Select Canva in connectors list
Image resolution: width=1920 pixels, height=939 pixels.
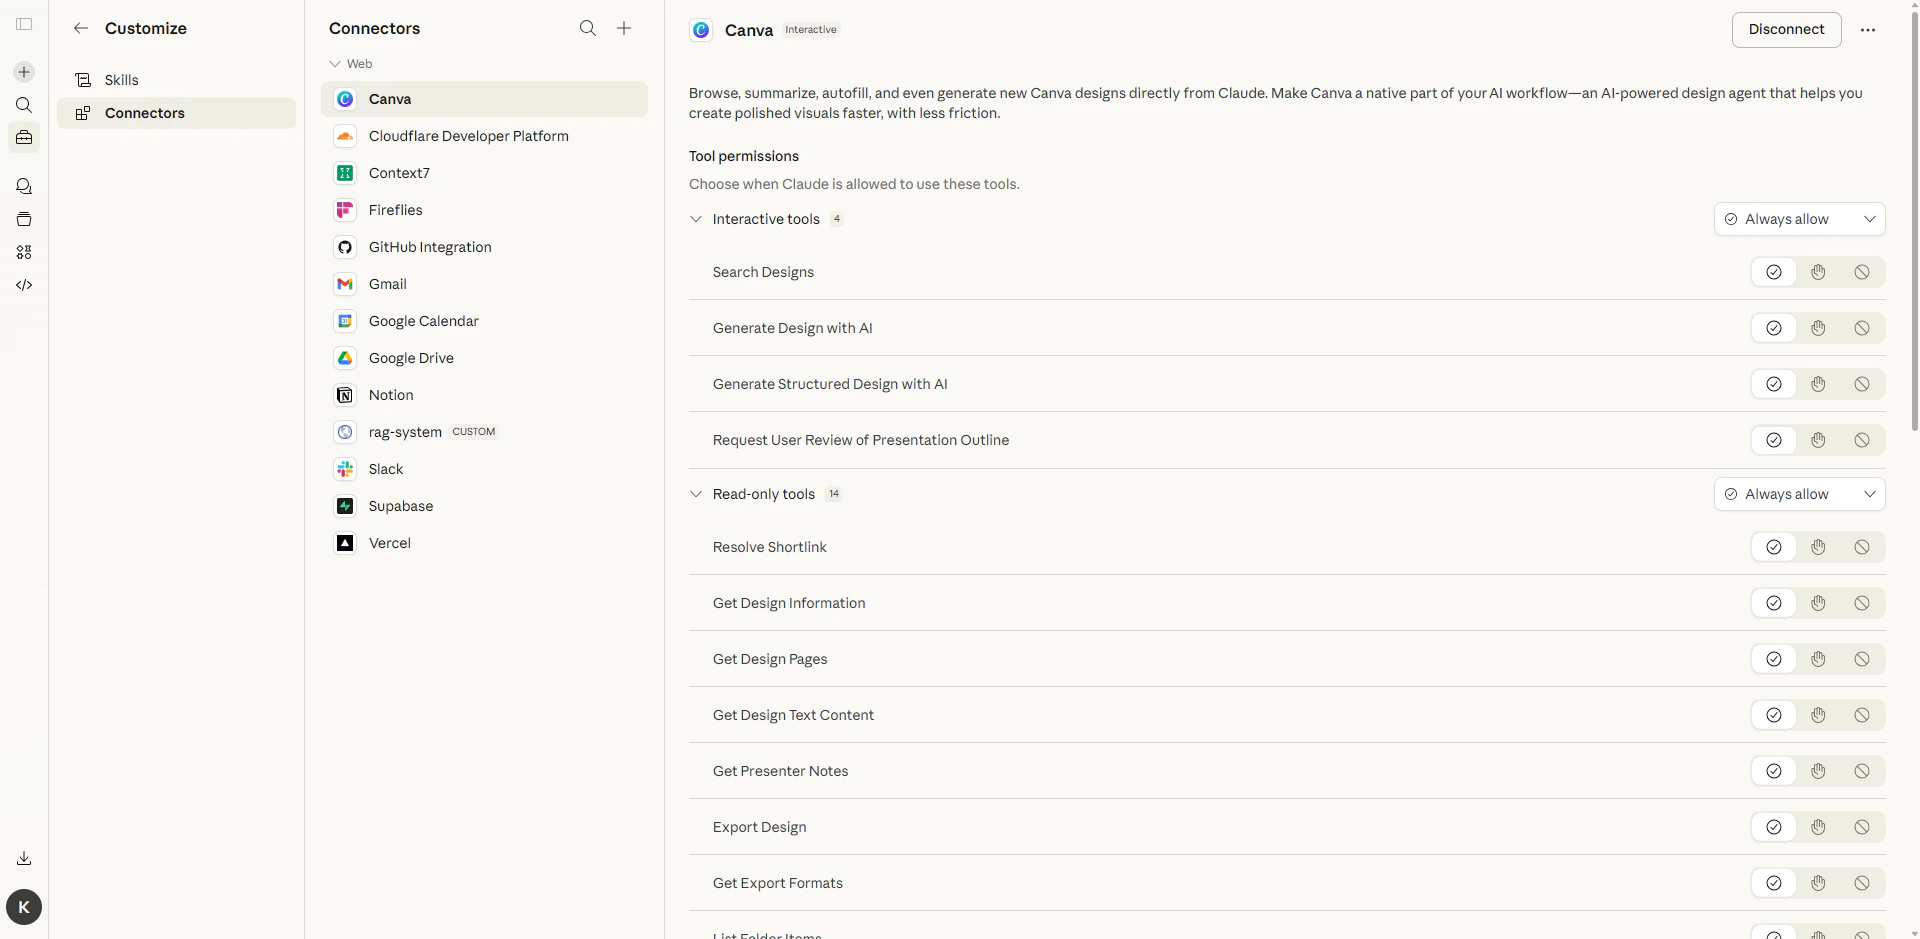tap(484, 99)
